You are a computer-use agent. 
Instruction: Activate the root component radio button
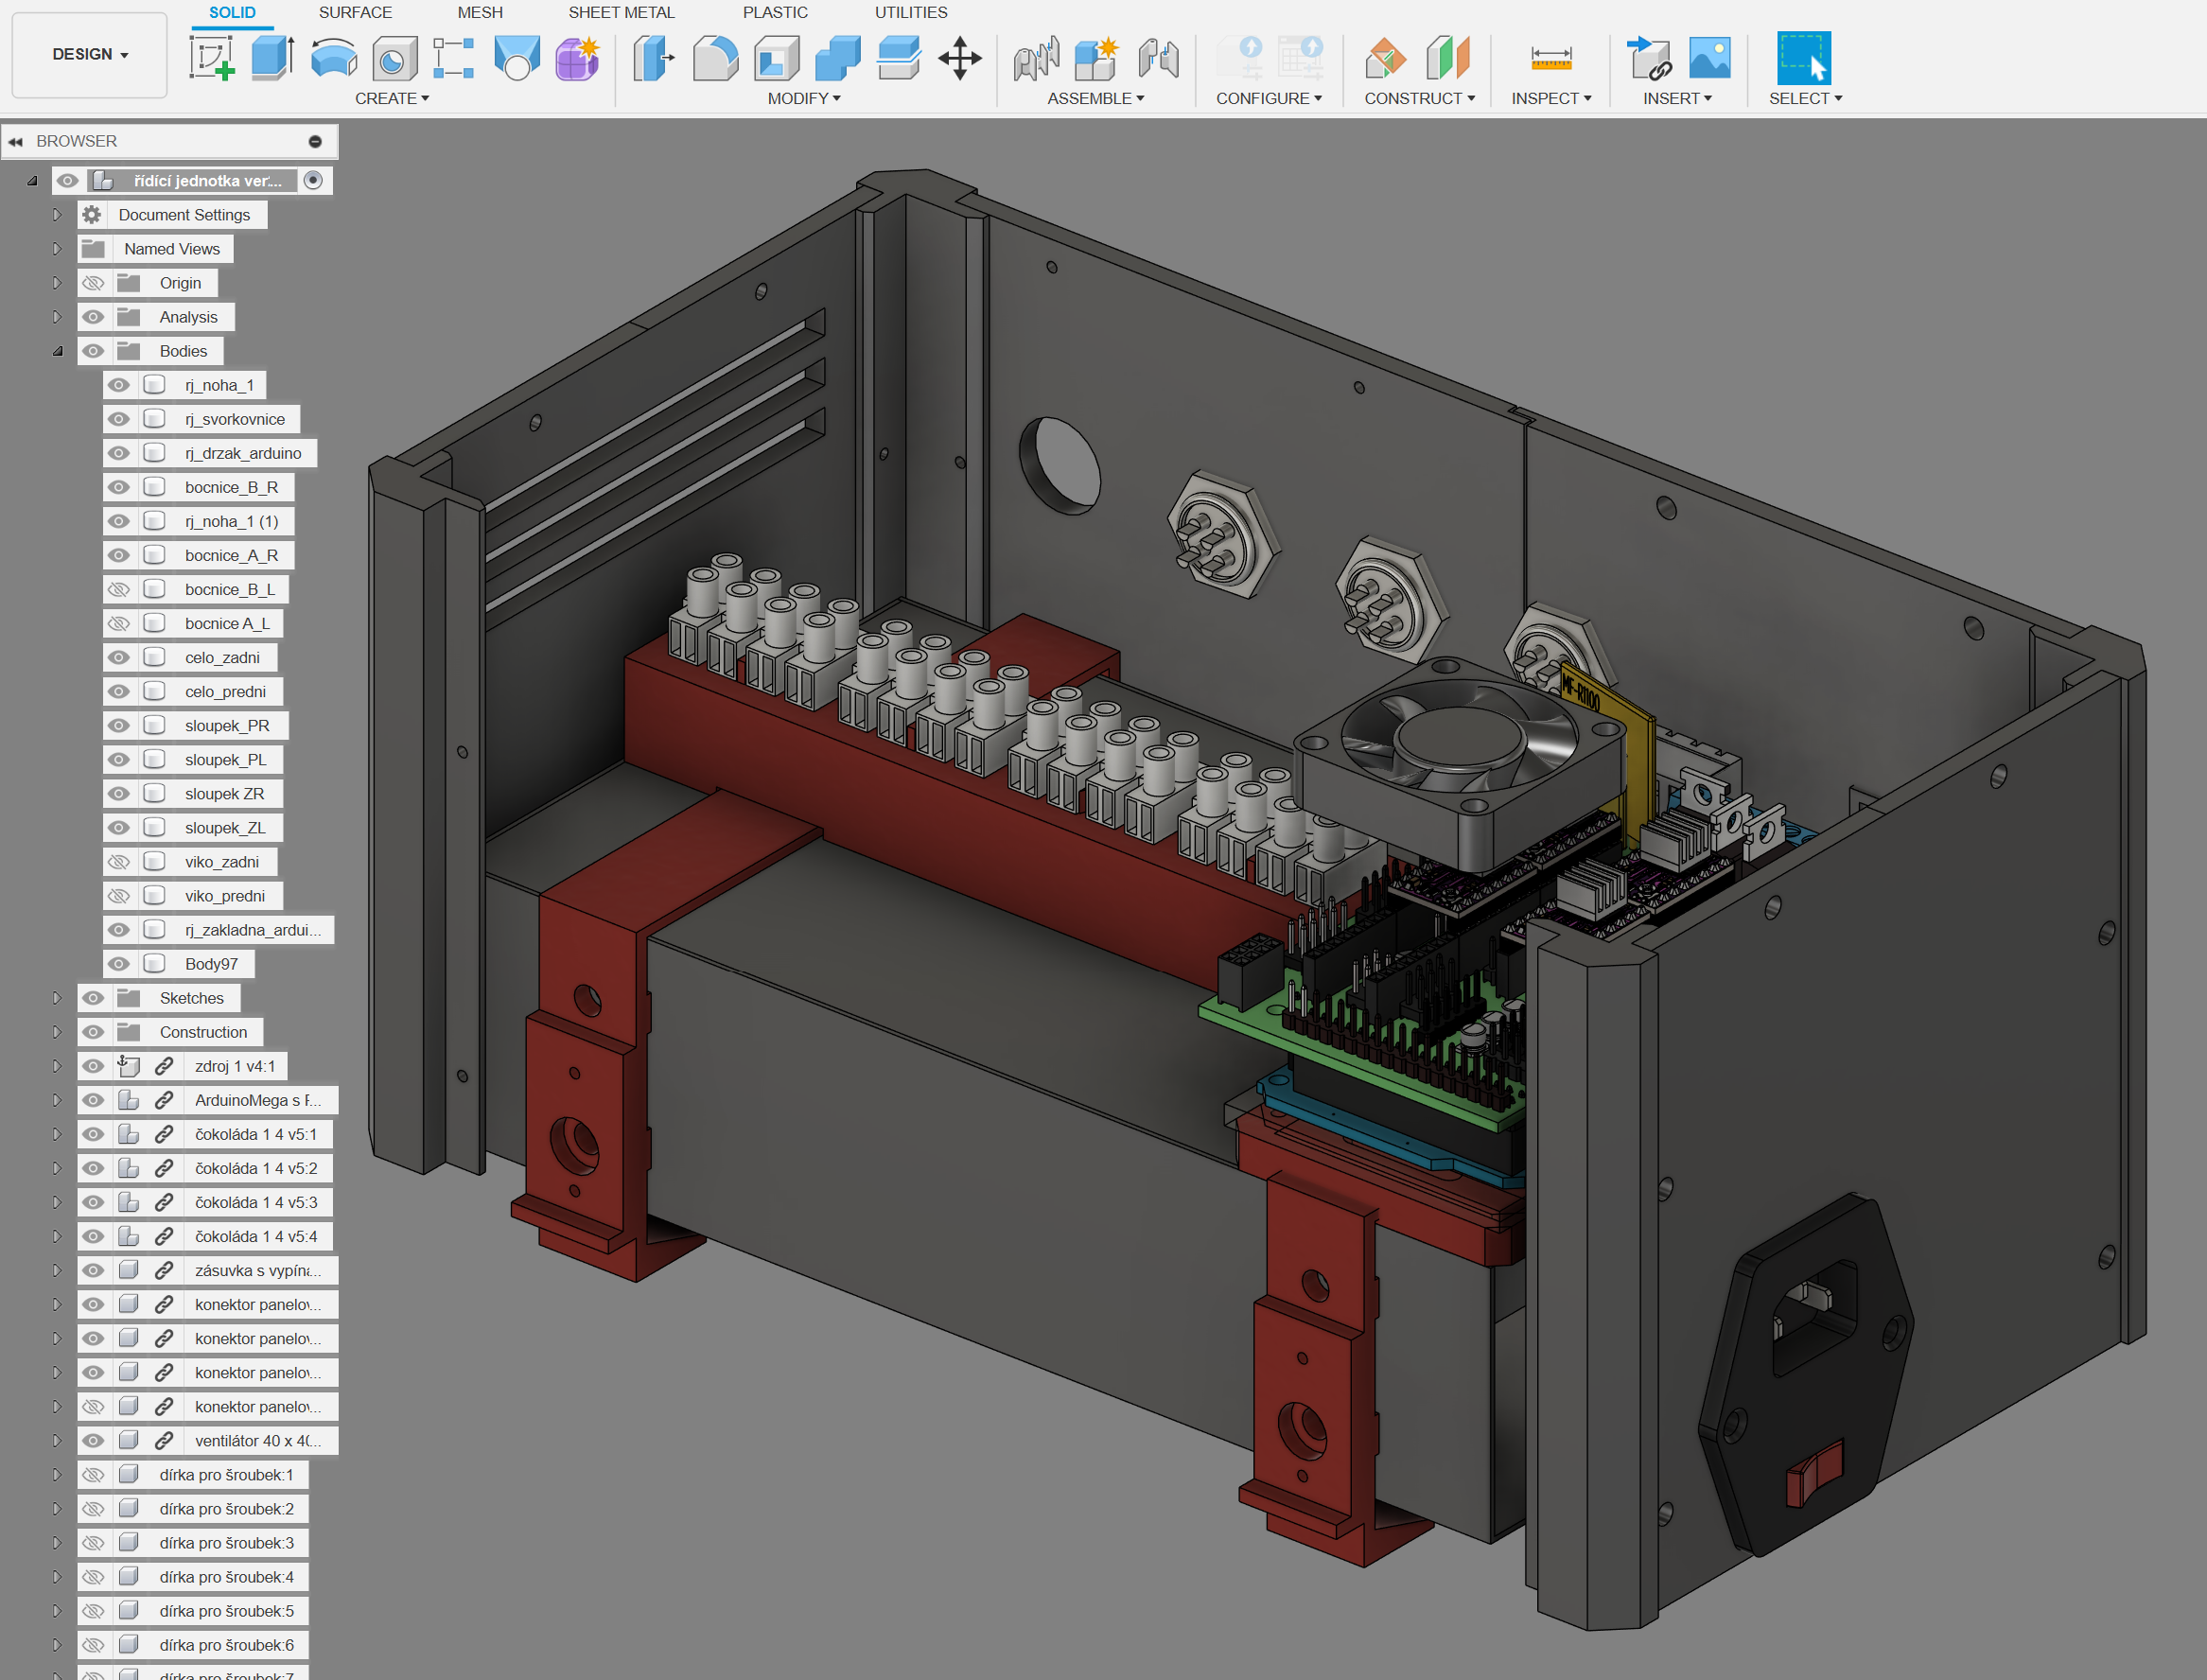coord(313,180)
